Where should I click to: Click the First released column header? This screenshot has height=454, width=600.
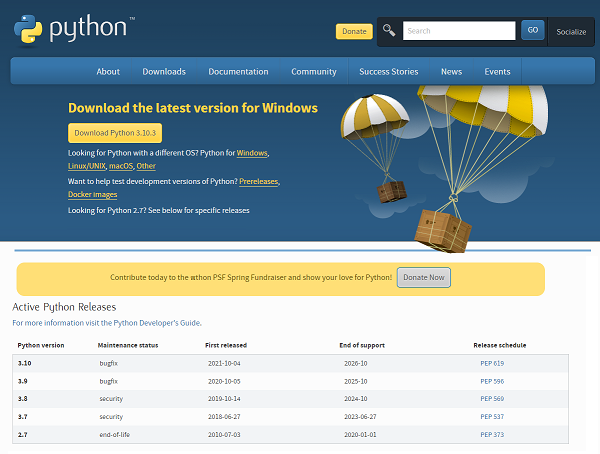pyautogui.click(x=226, y=345)
